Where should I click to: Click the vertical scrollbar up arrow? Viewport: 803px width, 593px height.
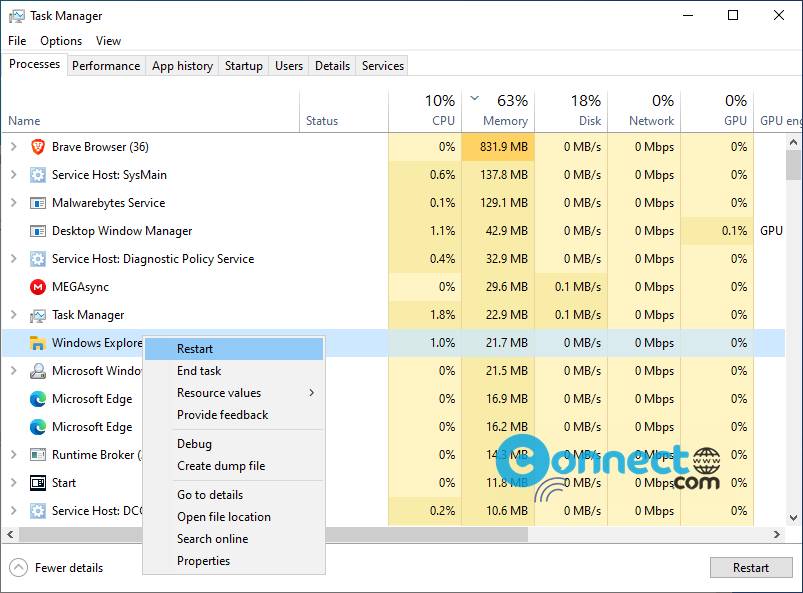coord(793,142)
